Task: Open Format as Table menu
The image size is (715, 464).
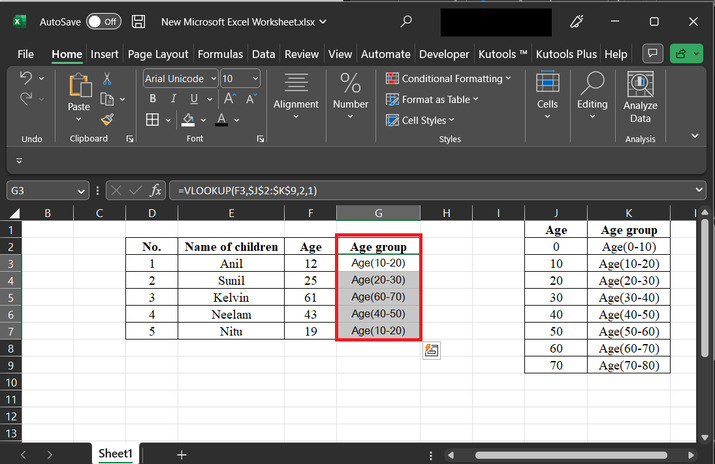Action: [x=432, y=99]
